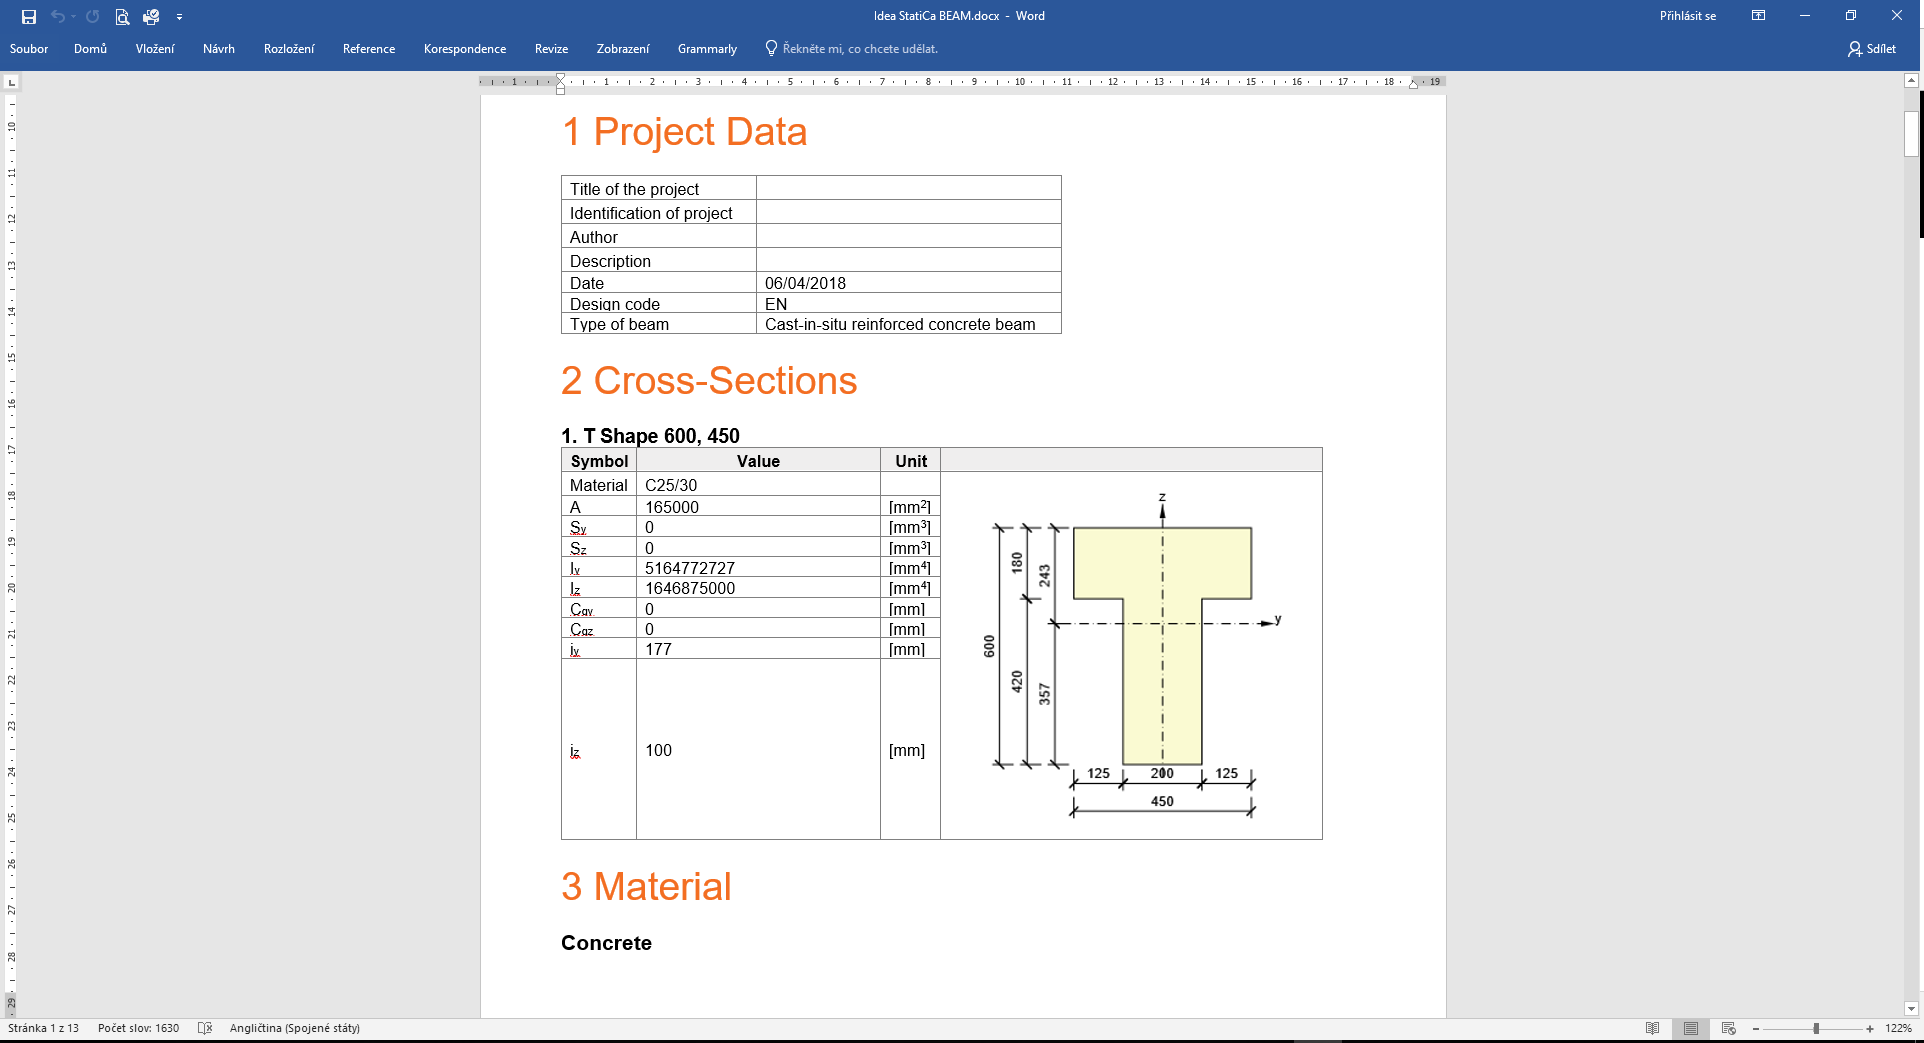The width and height of the screenshot is (1924, 1043).
Task: Switch to Read Mode view icon
Action: [1653, 1028]
